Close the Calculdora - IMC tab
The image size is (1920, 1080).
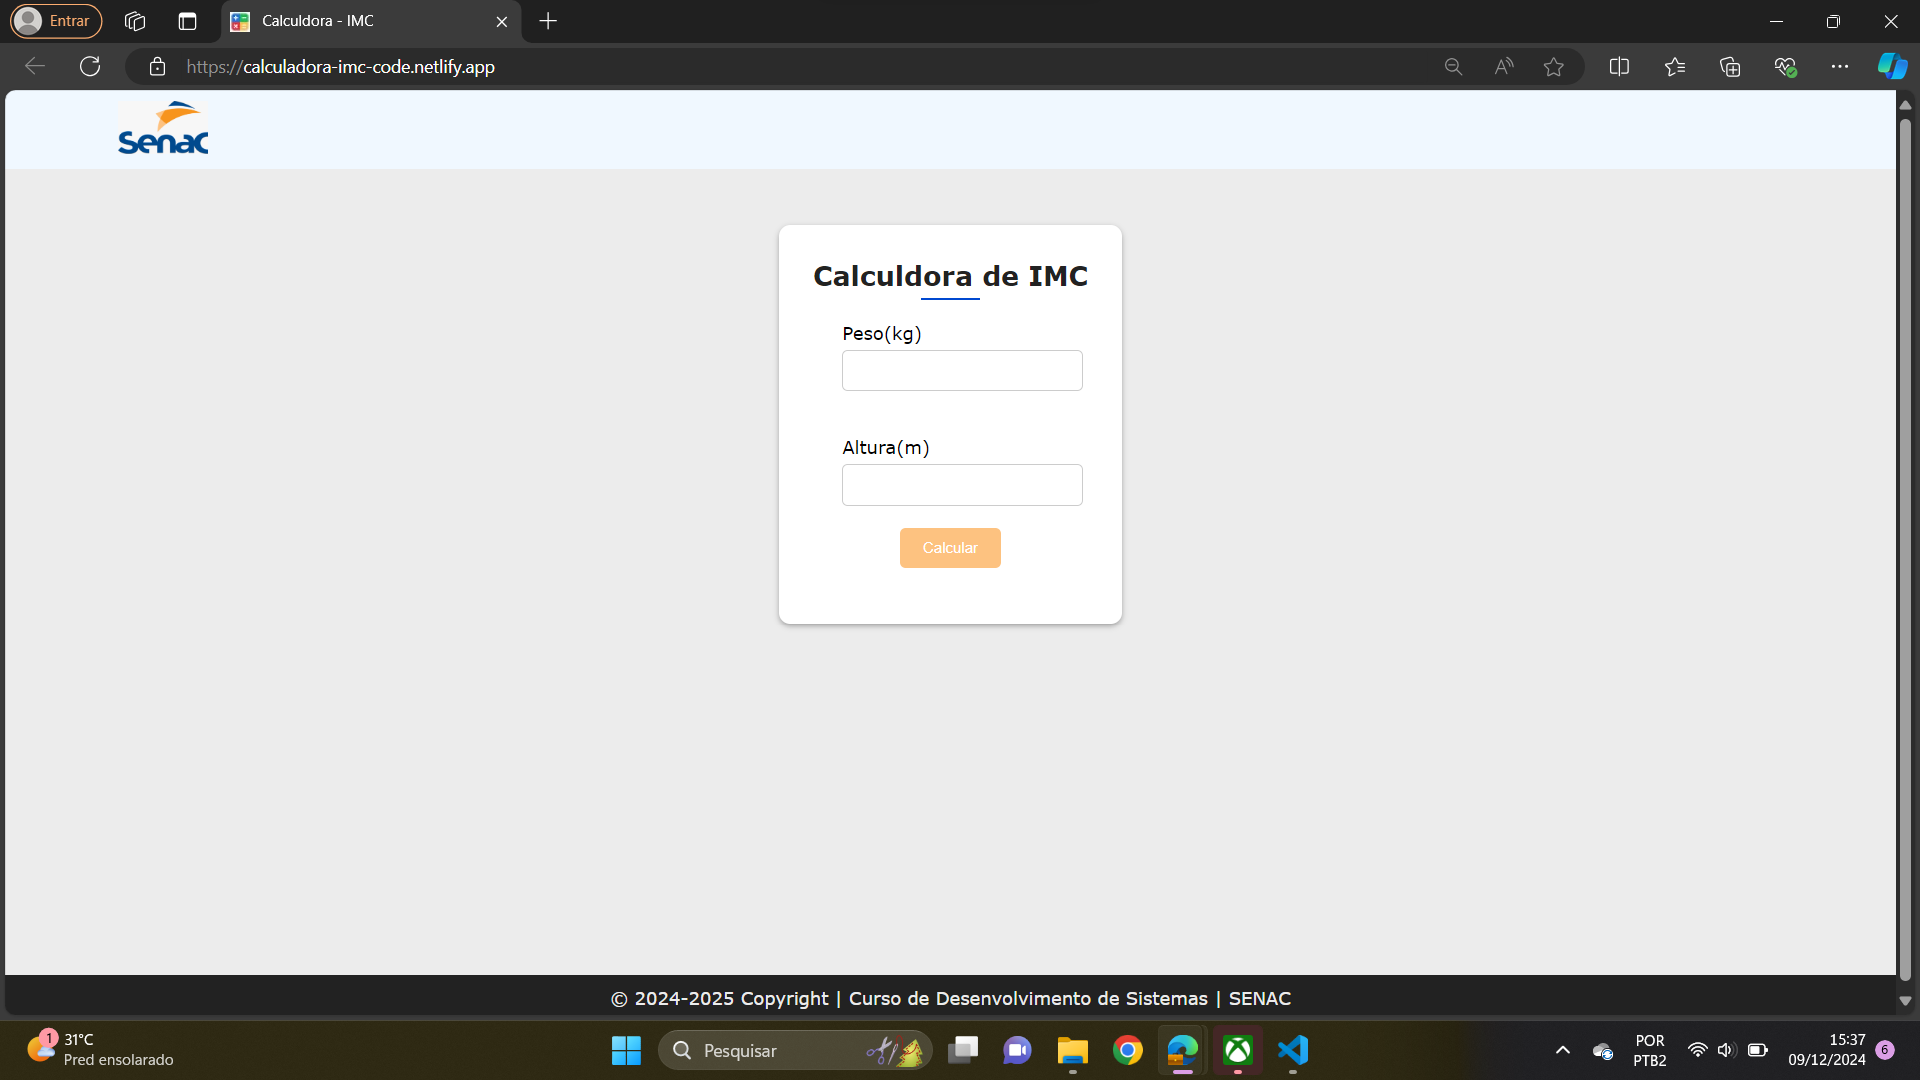(502, 21)
